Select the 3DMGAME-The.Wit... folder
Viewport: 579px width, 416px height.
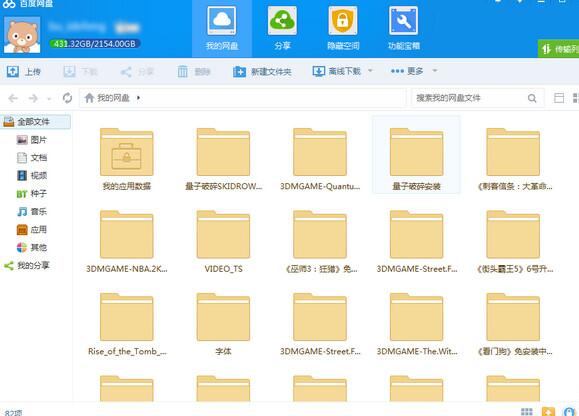417,324
